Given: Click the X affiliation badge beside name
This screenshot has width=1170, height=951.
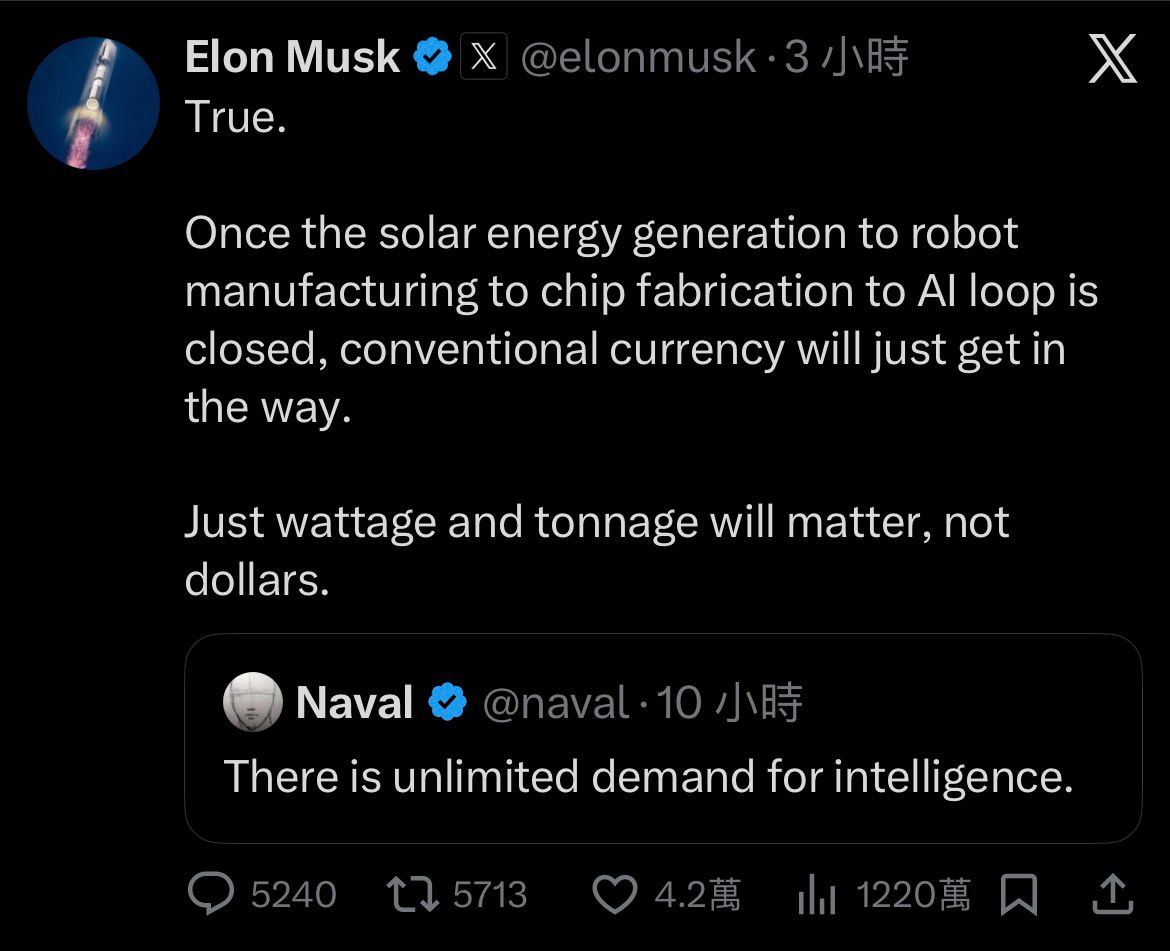Looking at the screenshot, I should (484, 57).
